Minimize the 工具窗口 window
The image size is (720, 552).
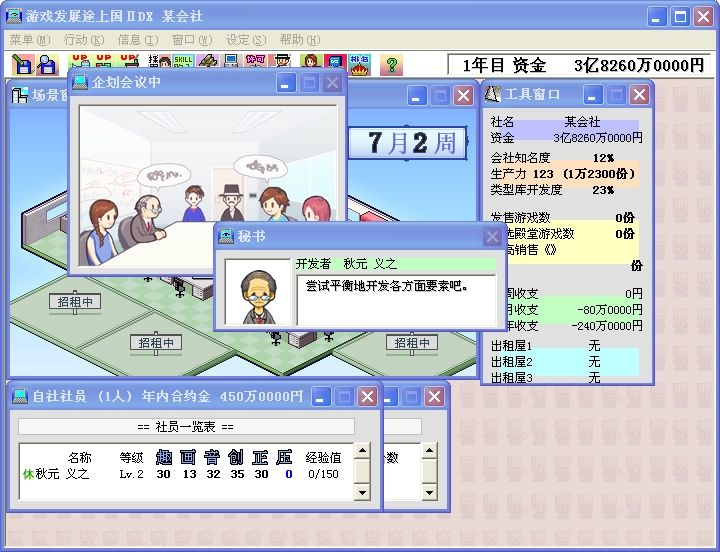[x=592, y=95]
